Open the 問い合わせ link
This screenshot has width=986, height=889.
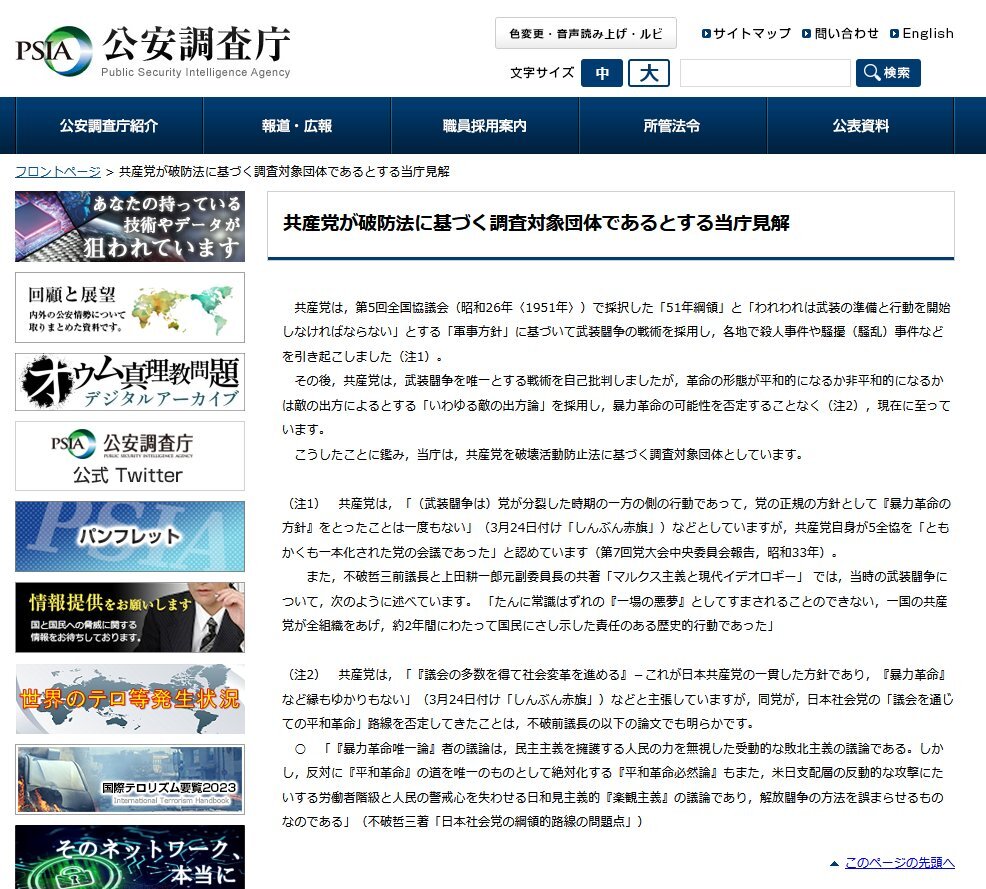point(840,33)
